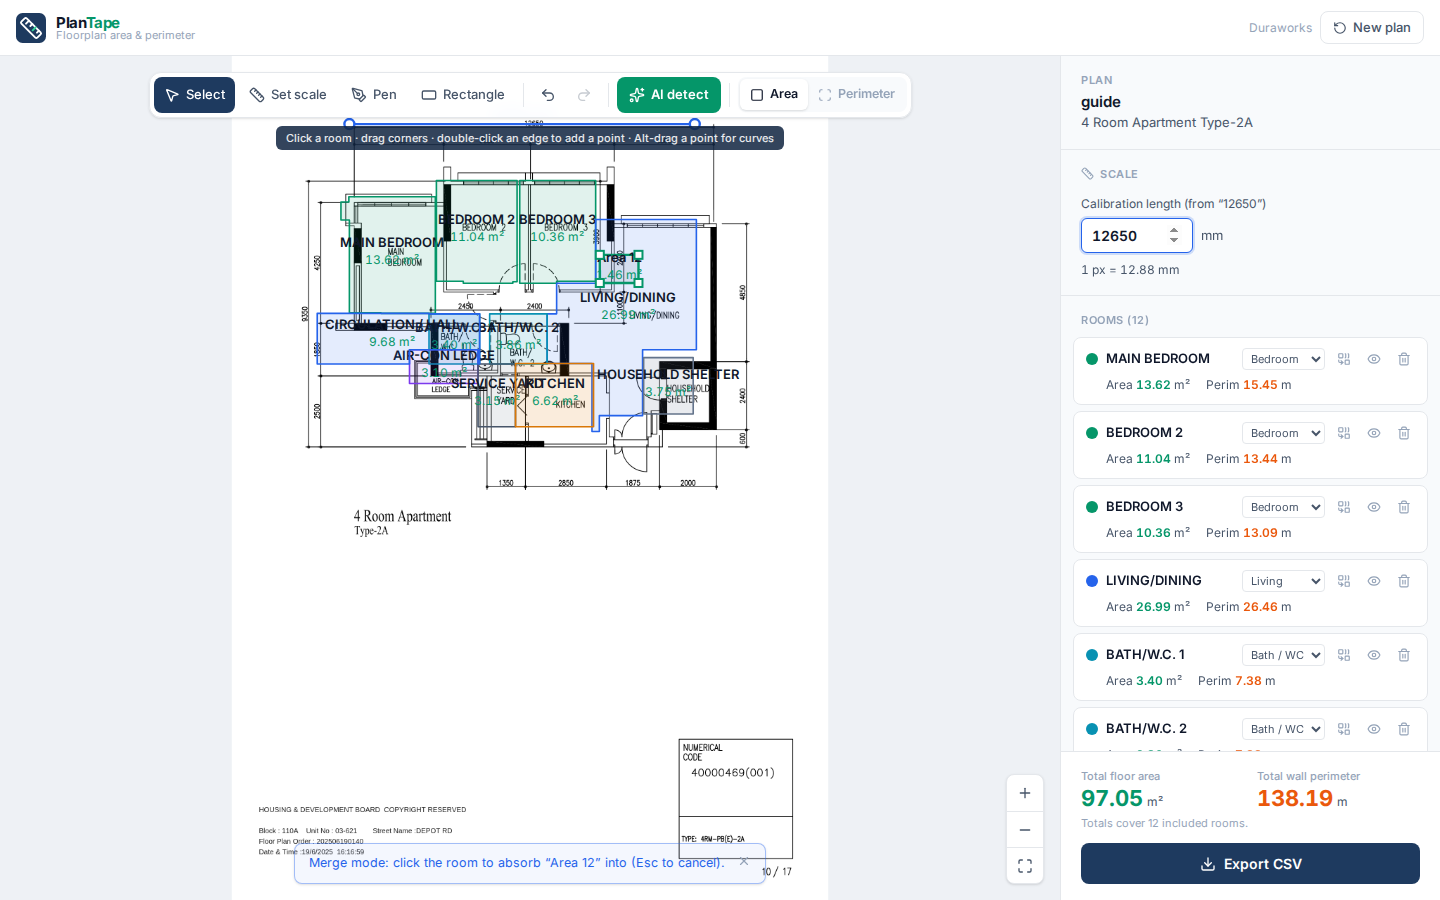Screen dimensions: 1440x900
Task: Delete the BEDROOM 2 room with its trash icon
Action: click(1404, 433)
